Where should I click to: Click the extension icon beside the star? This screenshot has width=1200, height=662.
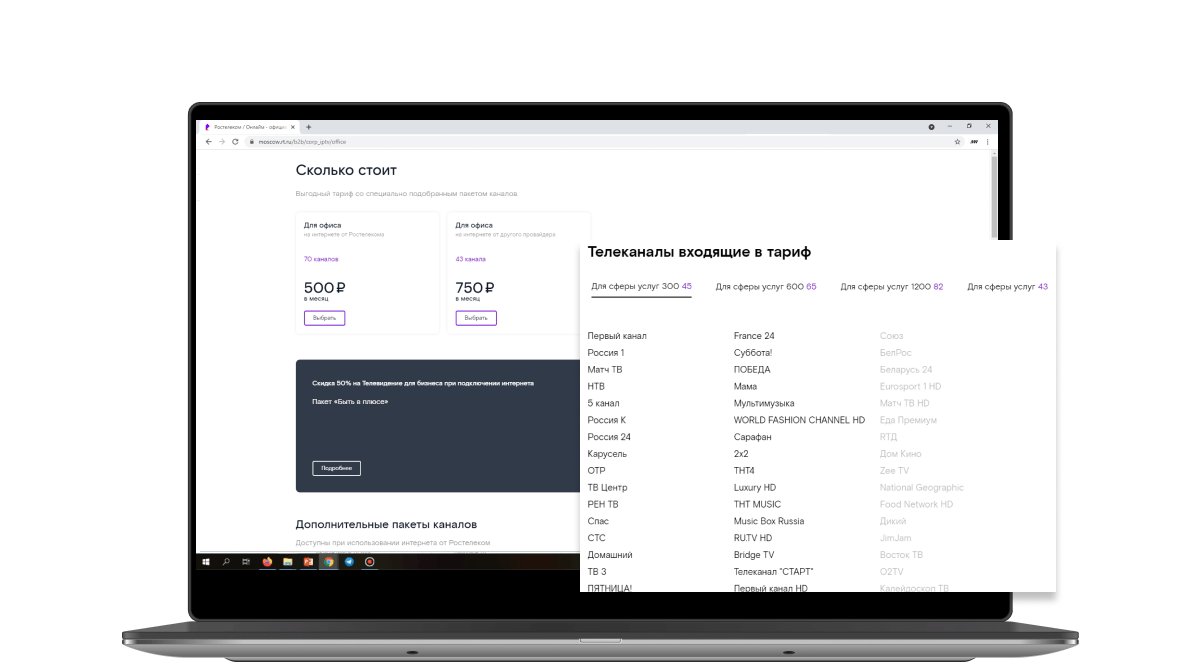(x=973, y=142)
